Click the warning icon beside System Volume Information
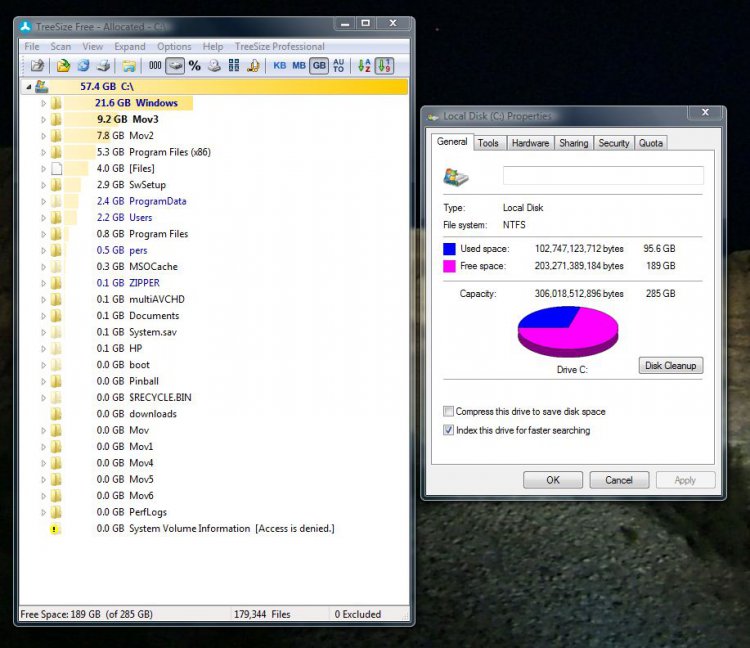This screenshot has width=750, height=648. coord(54,529)
